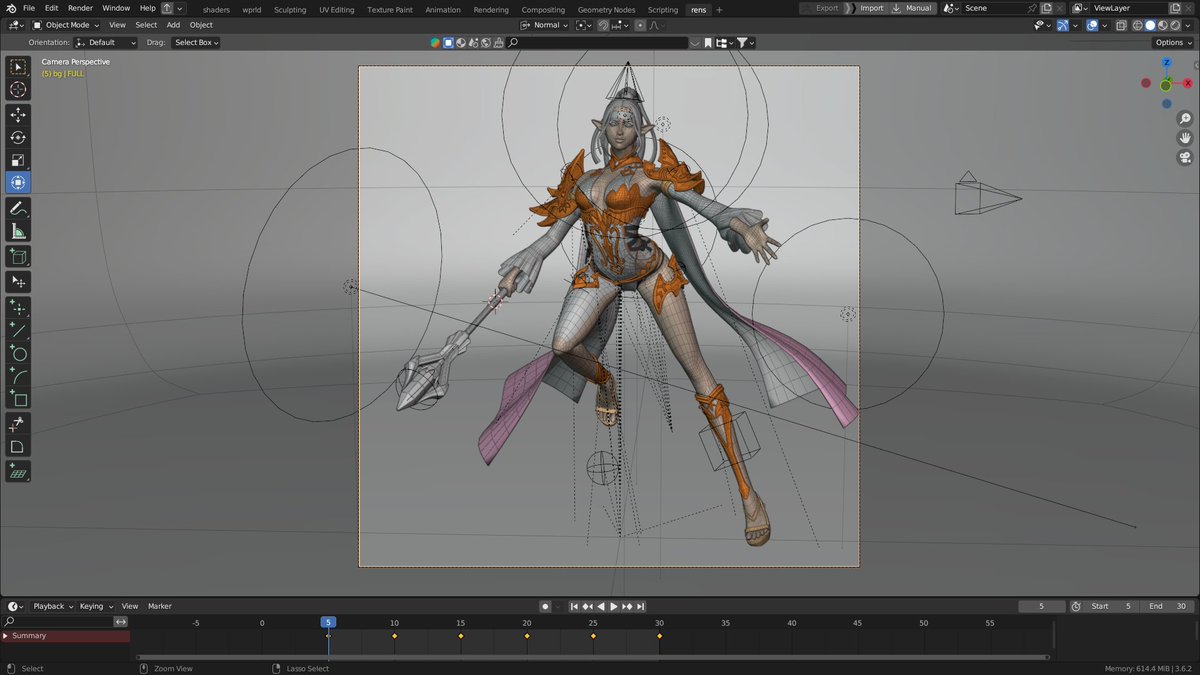Switch to the UV Editing workspace tab
Screen dimensions: 1200x675
pos(337,9)
